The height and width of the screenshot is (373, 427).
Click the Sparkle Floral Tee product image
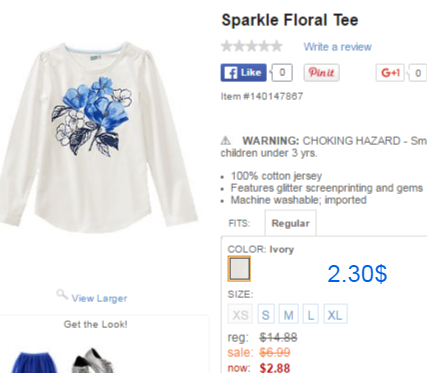(x=99, y=137)
